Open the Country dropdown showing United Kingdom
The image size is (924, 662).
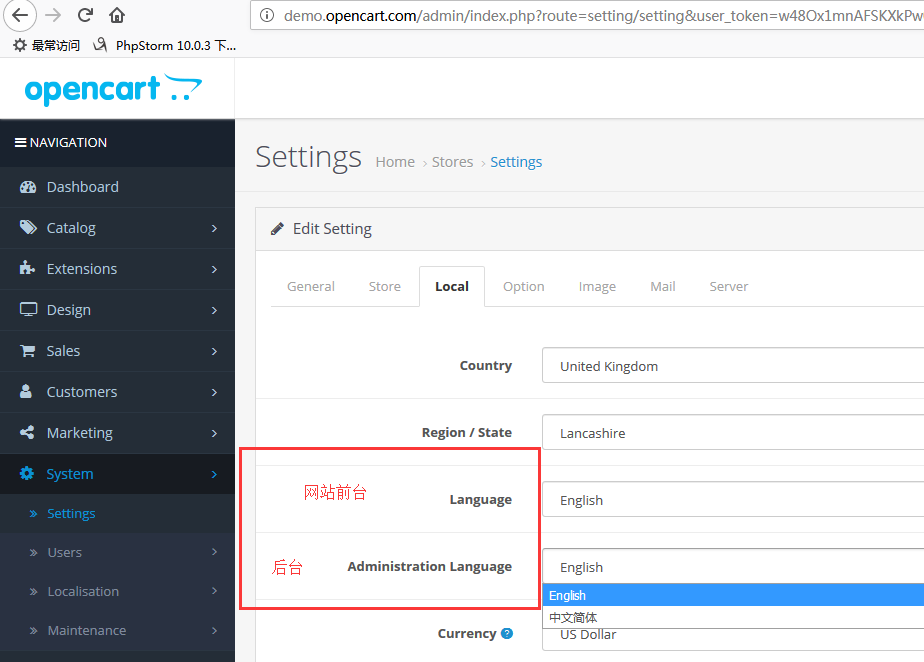[x=733, y=365]
